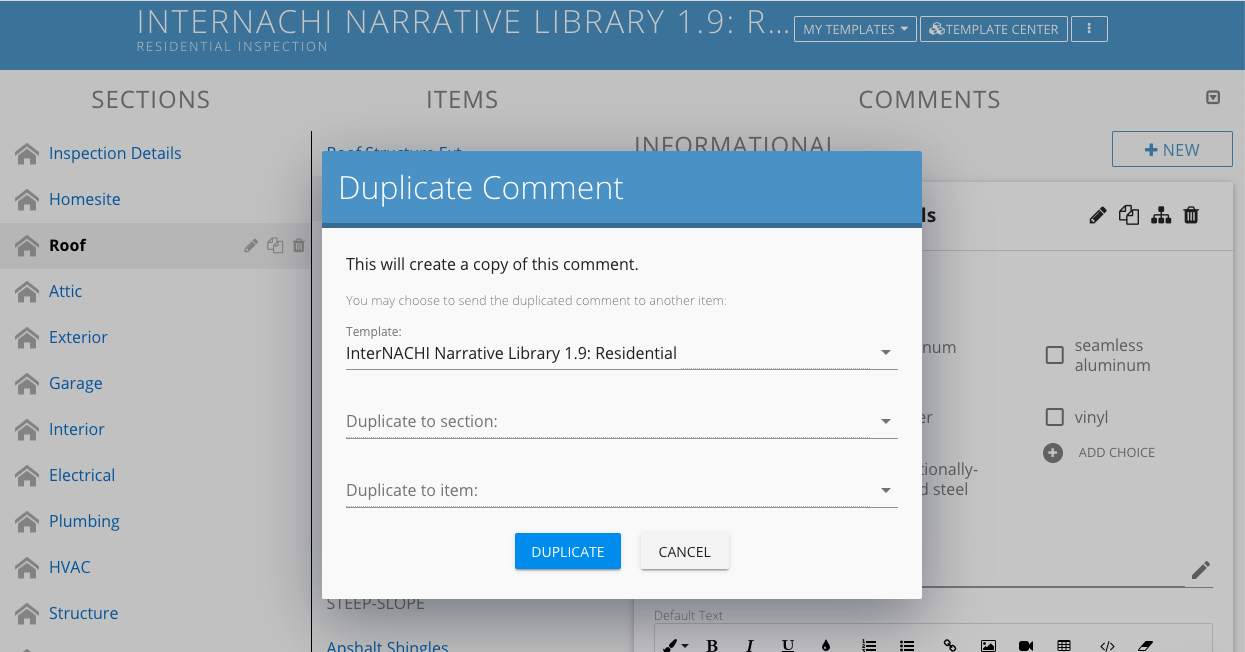Viewport: 1245px width, 652px height.
Task: Open the Duplicate to section dropdown
Action: [621, 422]
